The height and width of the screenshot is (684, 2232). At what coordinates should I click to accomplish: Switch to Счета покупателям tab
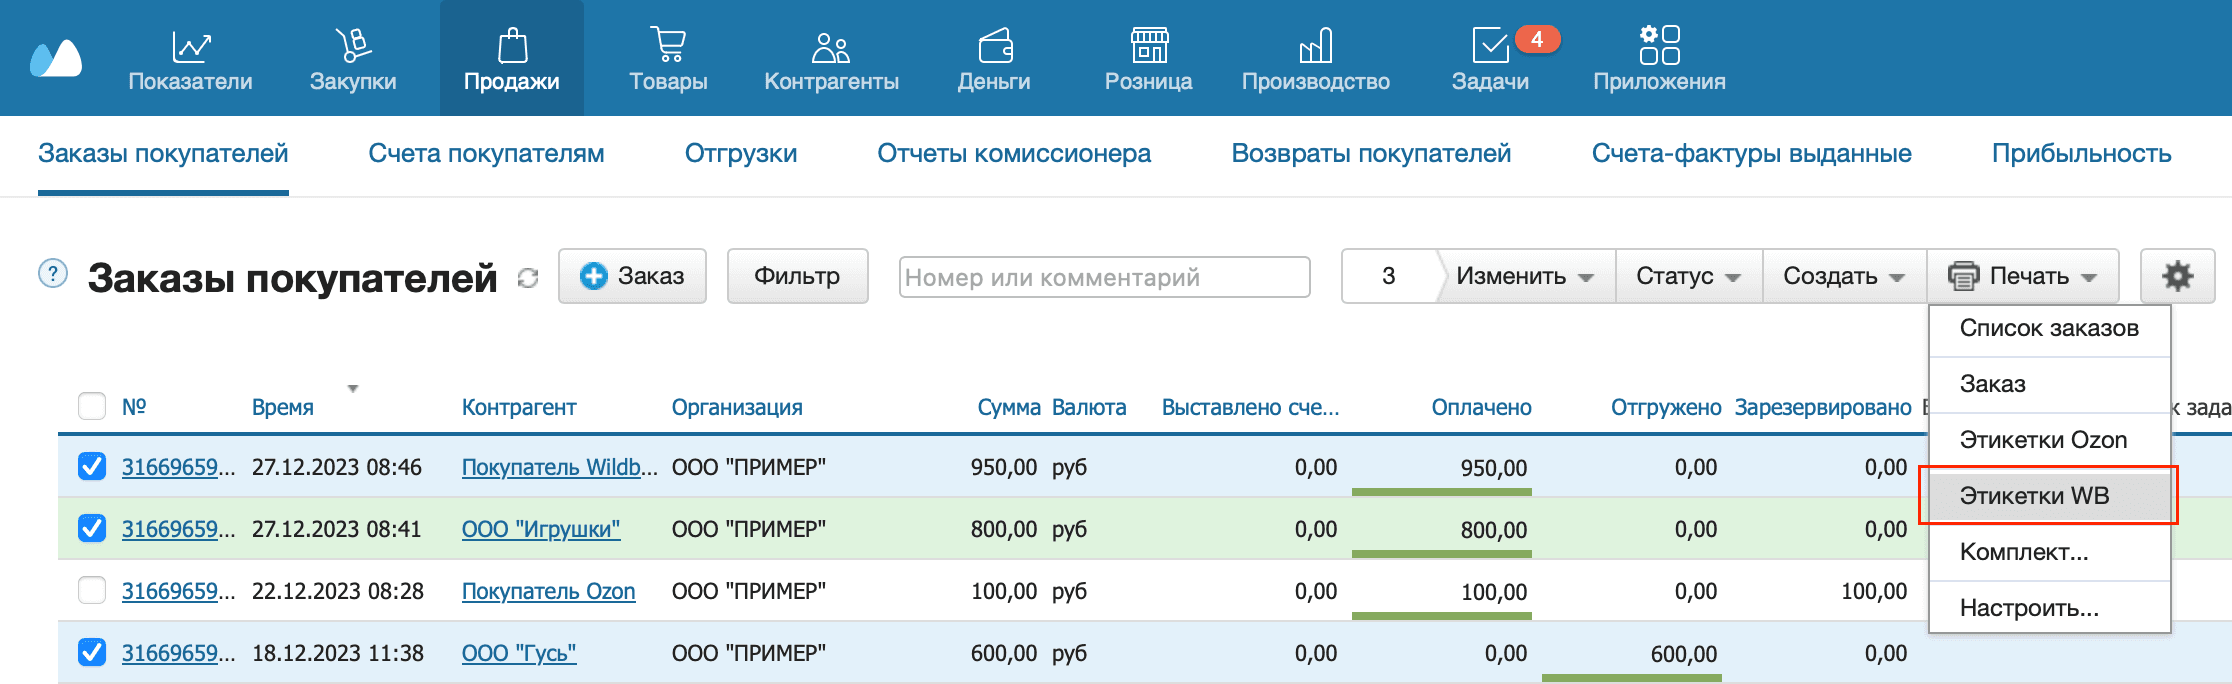click(x=486, y=154)
